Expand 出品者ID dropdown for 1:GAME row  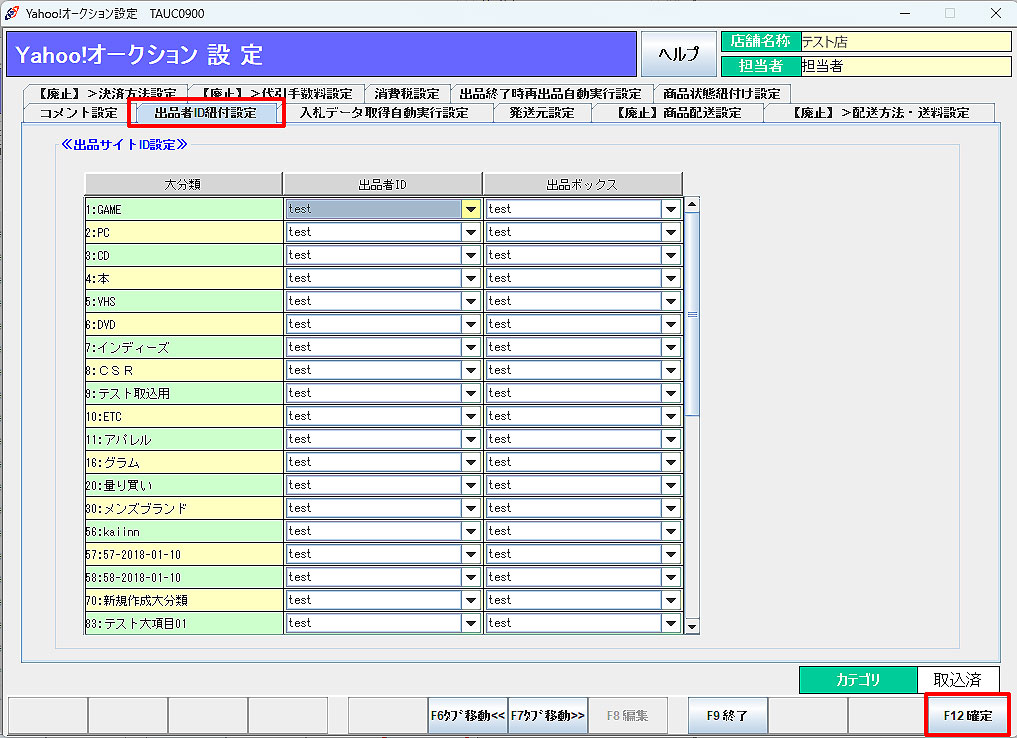tap(470, 209)
